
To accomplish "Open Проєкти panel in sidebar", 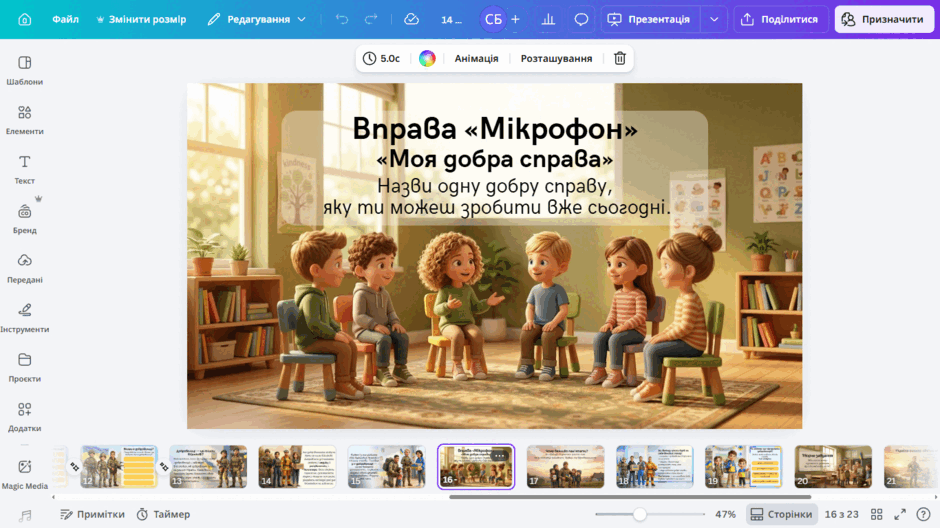I will coord(25,367).
